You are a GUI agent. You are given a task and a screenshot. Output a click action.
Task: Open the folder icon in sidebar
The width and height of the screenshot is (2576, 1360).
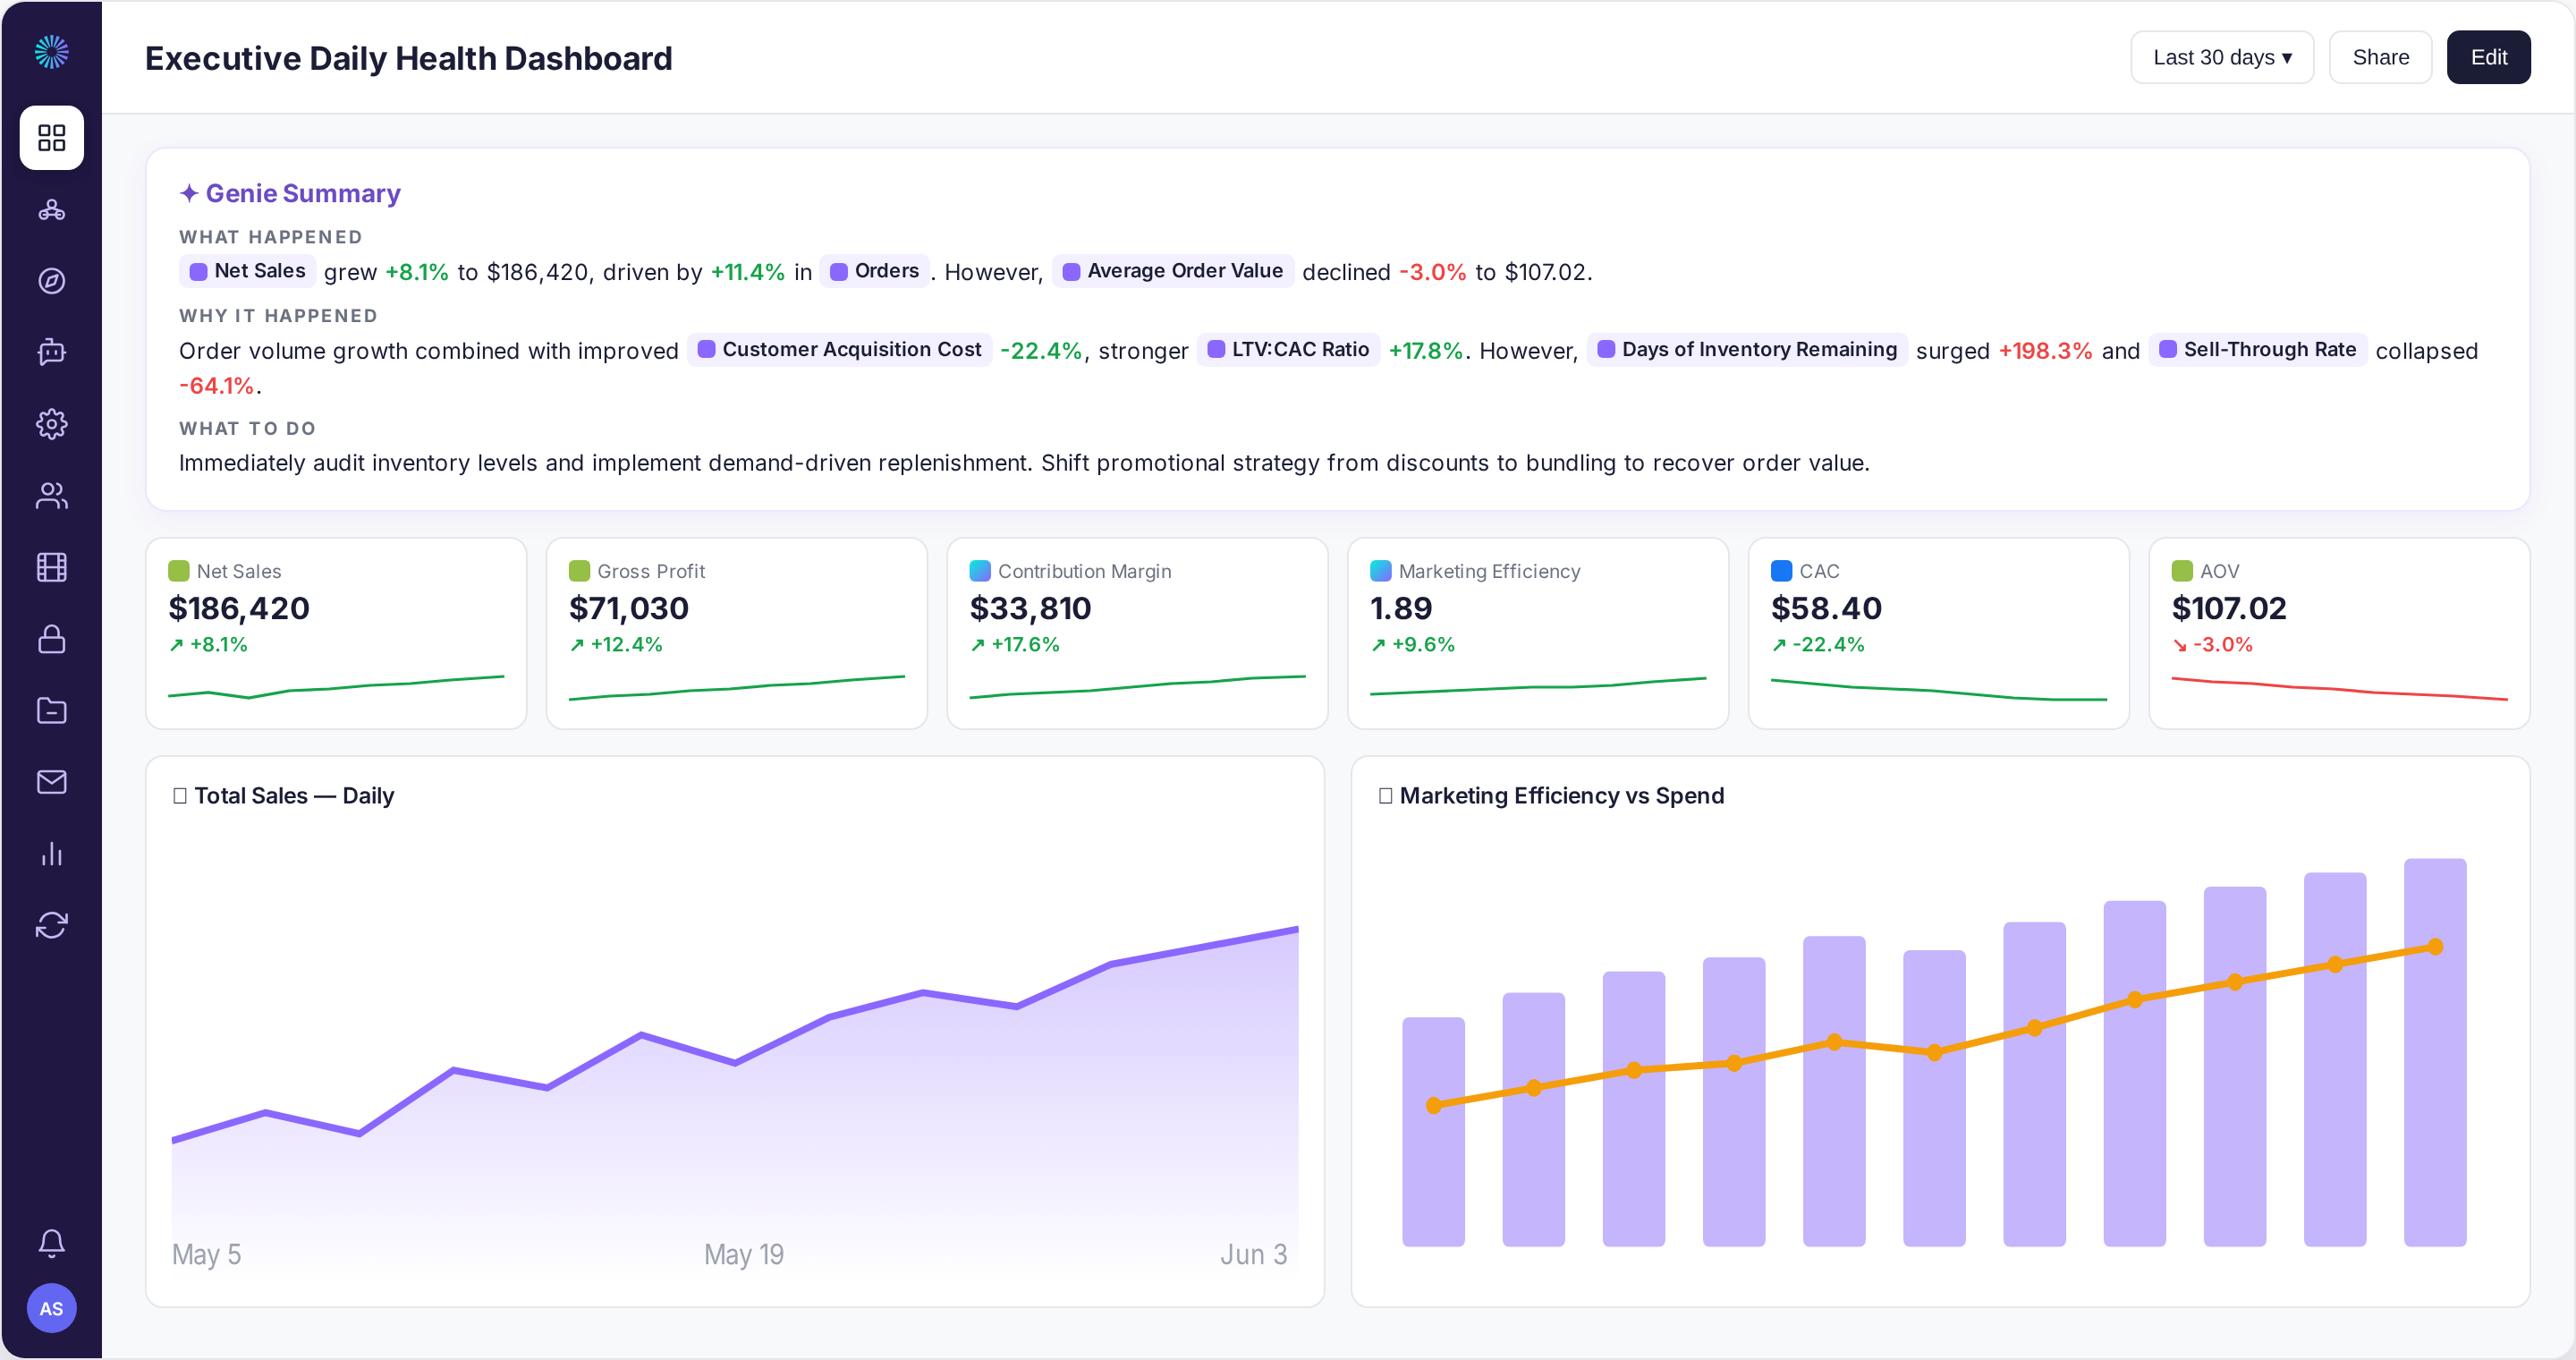coord(51,711)
